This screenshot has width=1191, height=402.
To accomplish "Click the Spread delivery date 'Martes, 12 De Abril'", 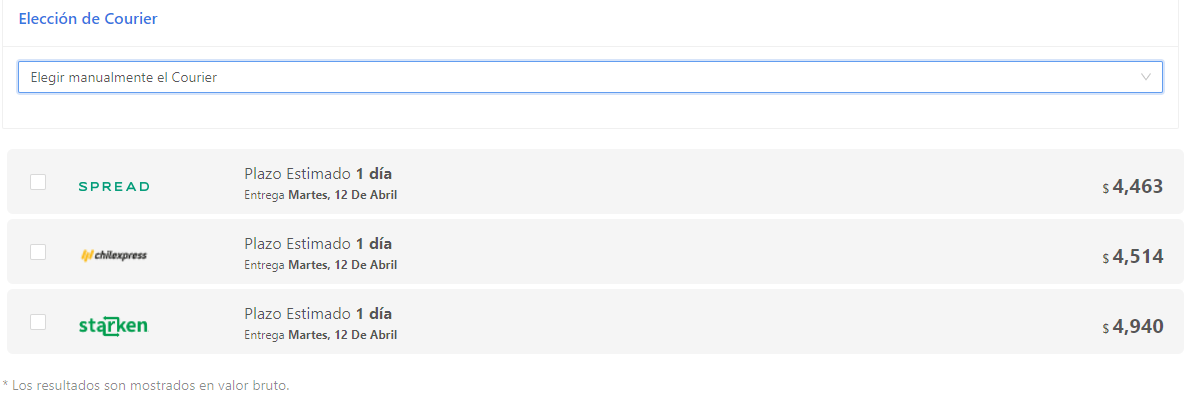I will [x=343, y=195].
